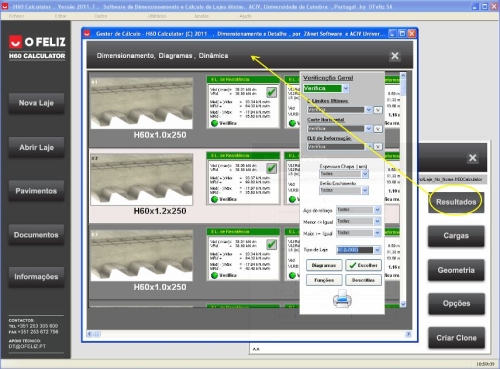Image resolution: width=500 pixels, height=369 pixels.
Task: Close the Dimensionamento, Diagramas, Dinâmica panel with X
Action: [x=395, y=56]
